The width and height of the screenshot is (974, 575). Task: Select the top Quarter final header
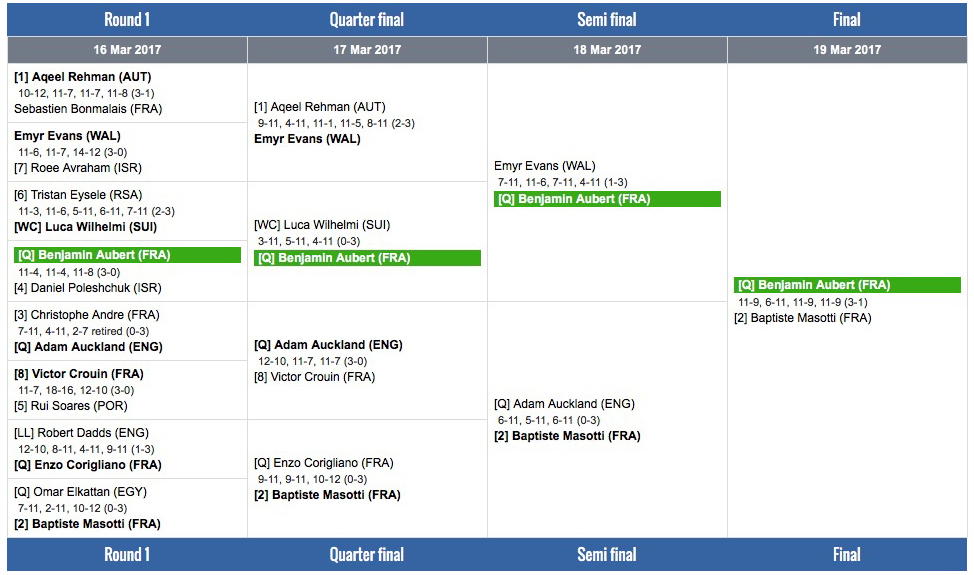[x=367, y=19]
